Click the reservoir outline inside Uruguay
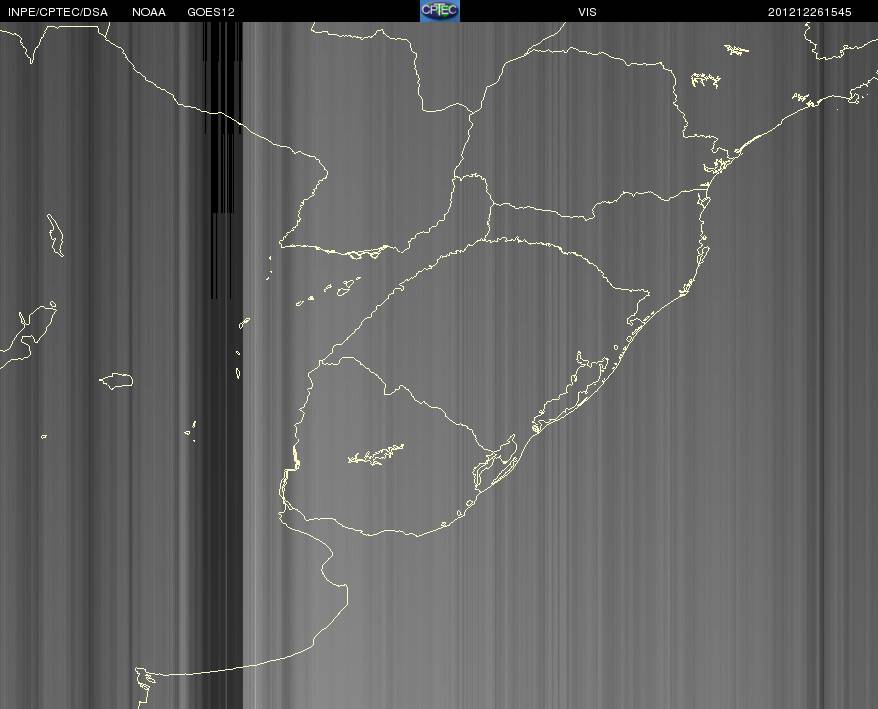The height and width of the screenshot is (709, 878). click(x=376, y=455)
